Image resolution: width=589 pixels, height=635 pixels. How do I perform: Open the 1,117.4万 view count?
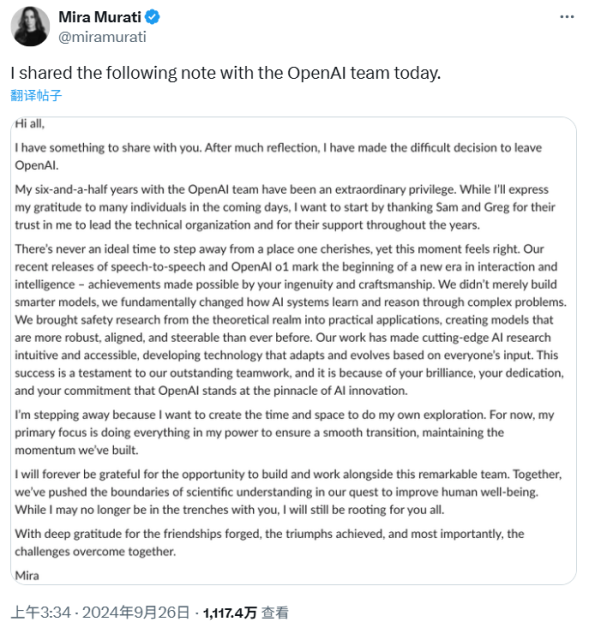[230, 613]
